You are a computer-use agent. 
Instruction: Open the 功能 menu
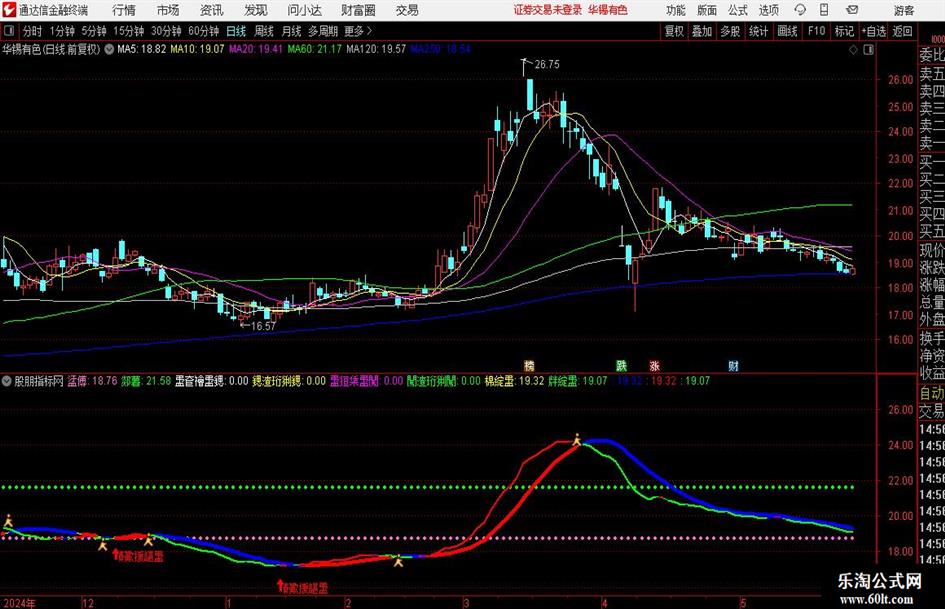coord(676,10)
